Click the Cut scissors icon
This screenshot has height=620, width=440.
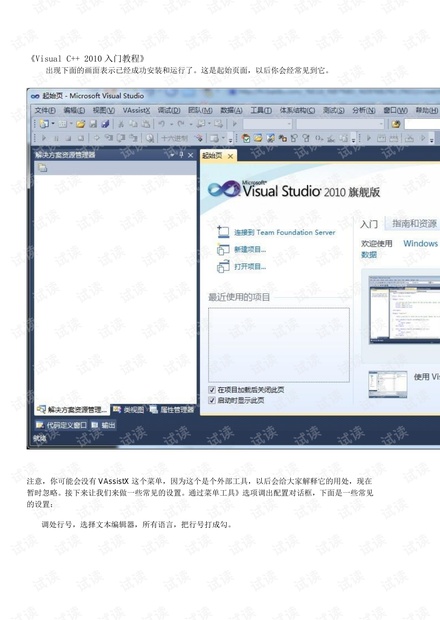tap(121, 124)
